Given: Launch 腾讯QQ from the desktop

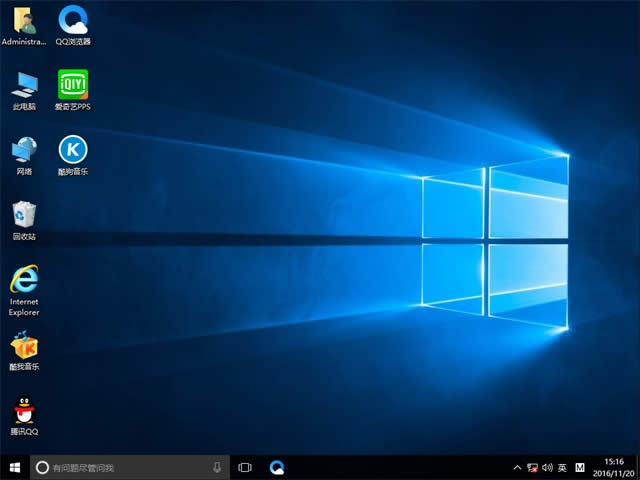Looking at the screenshot, I should (x=24, y=411).
